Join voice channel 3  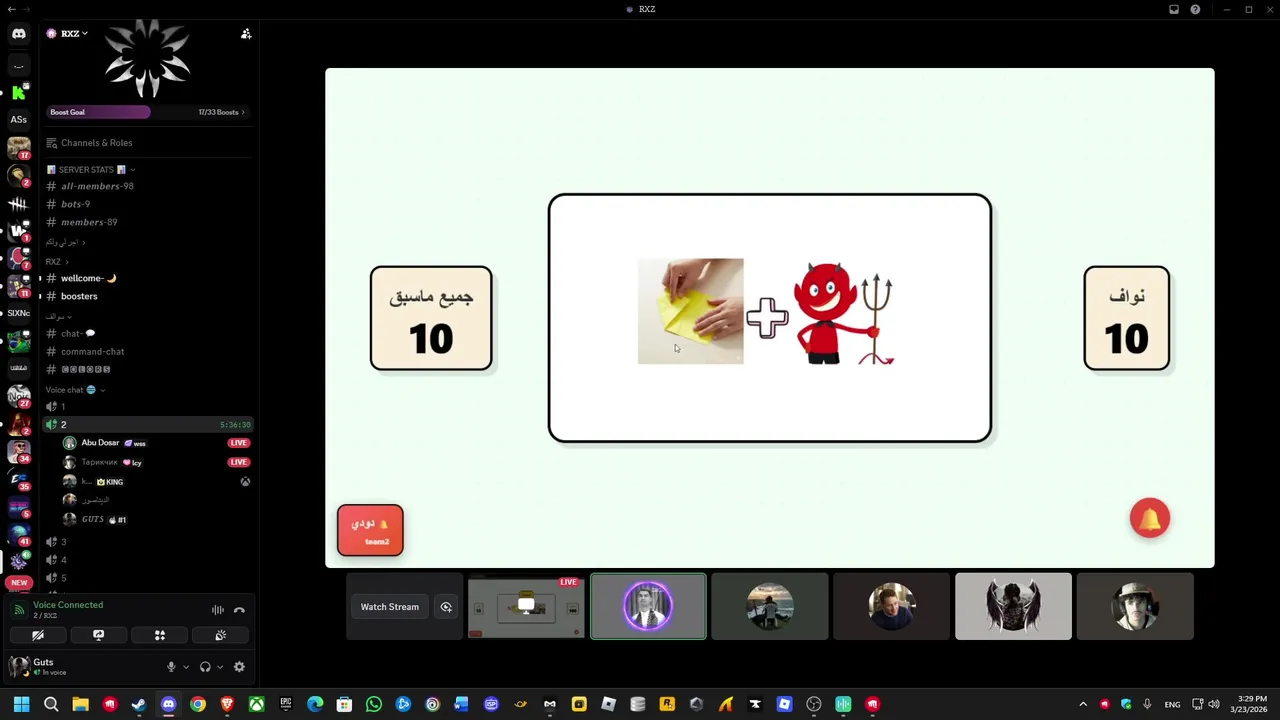147,542
